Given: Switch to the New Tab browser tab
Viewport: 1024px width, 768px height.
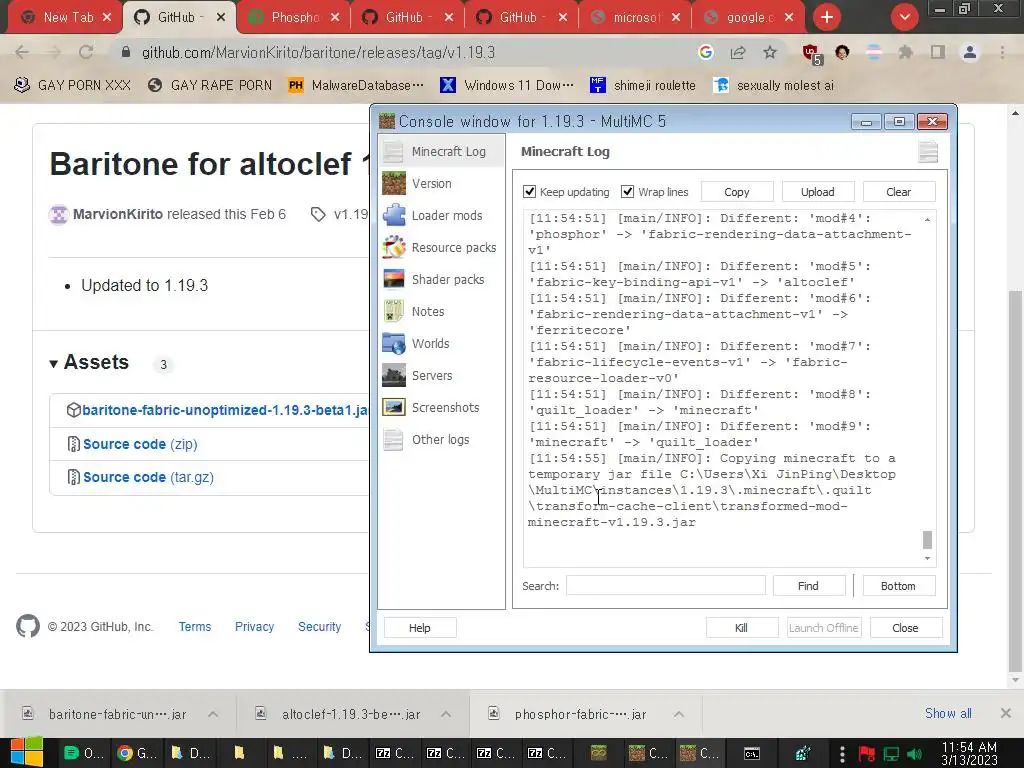Looking at the screenshot, I should click(65, 18).
